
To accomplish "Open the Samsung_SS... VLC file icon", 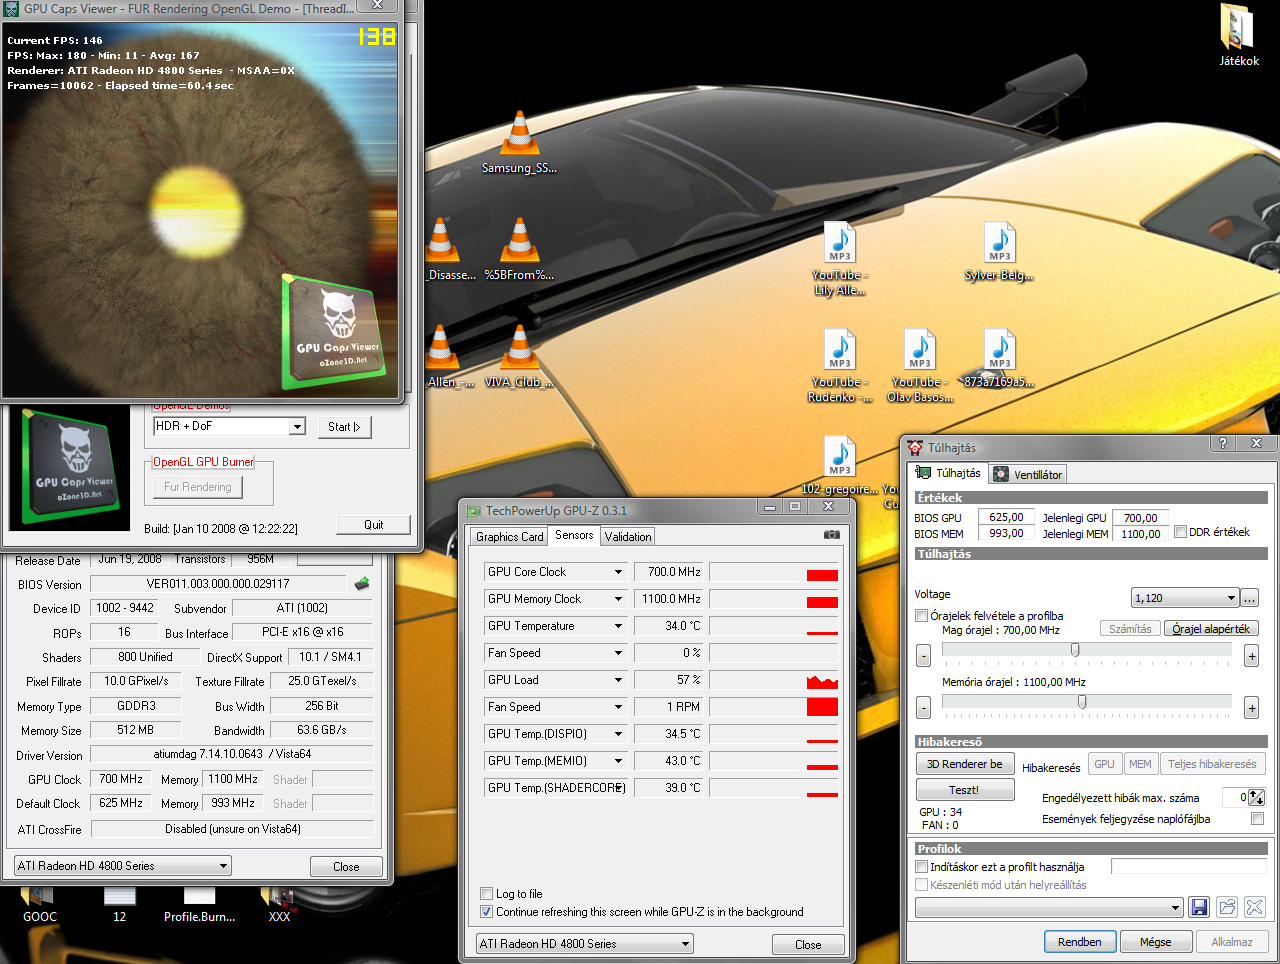I will [x=519, y=142].
